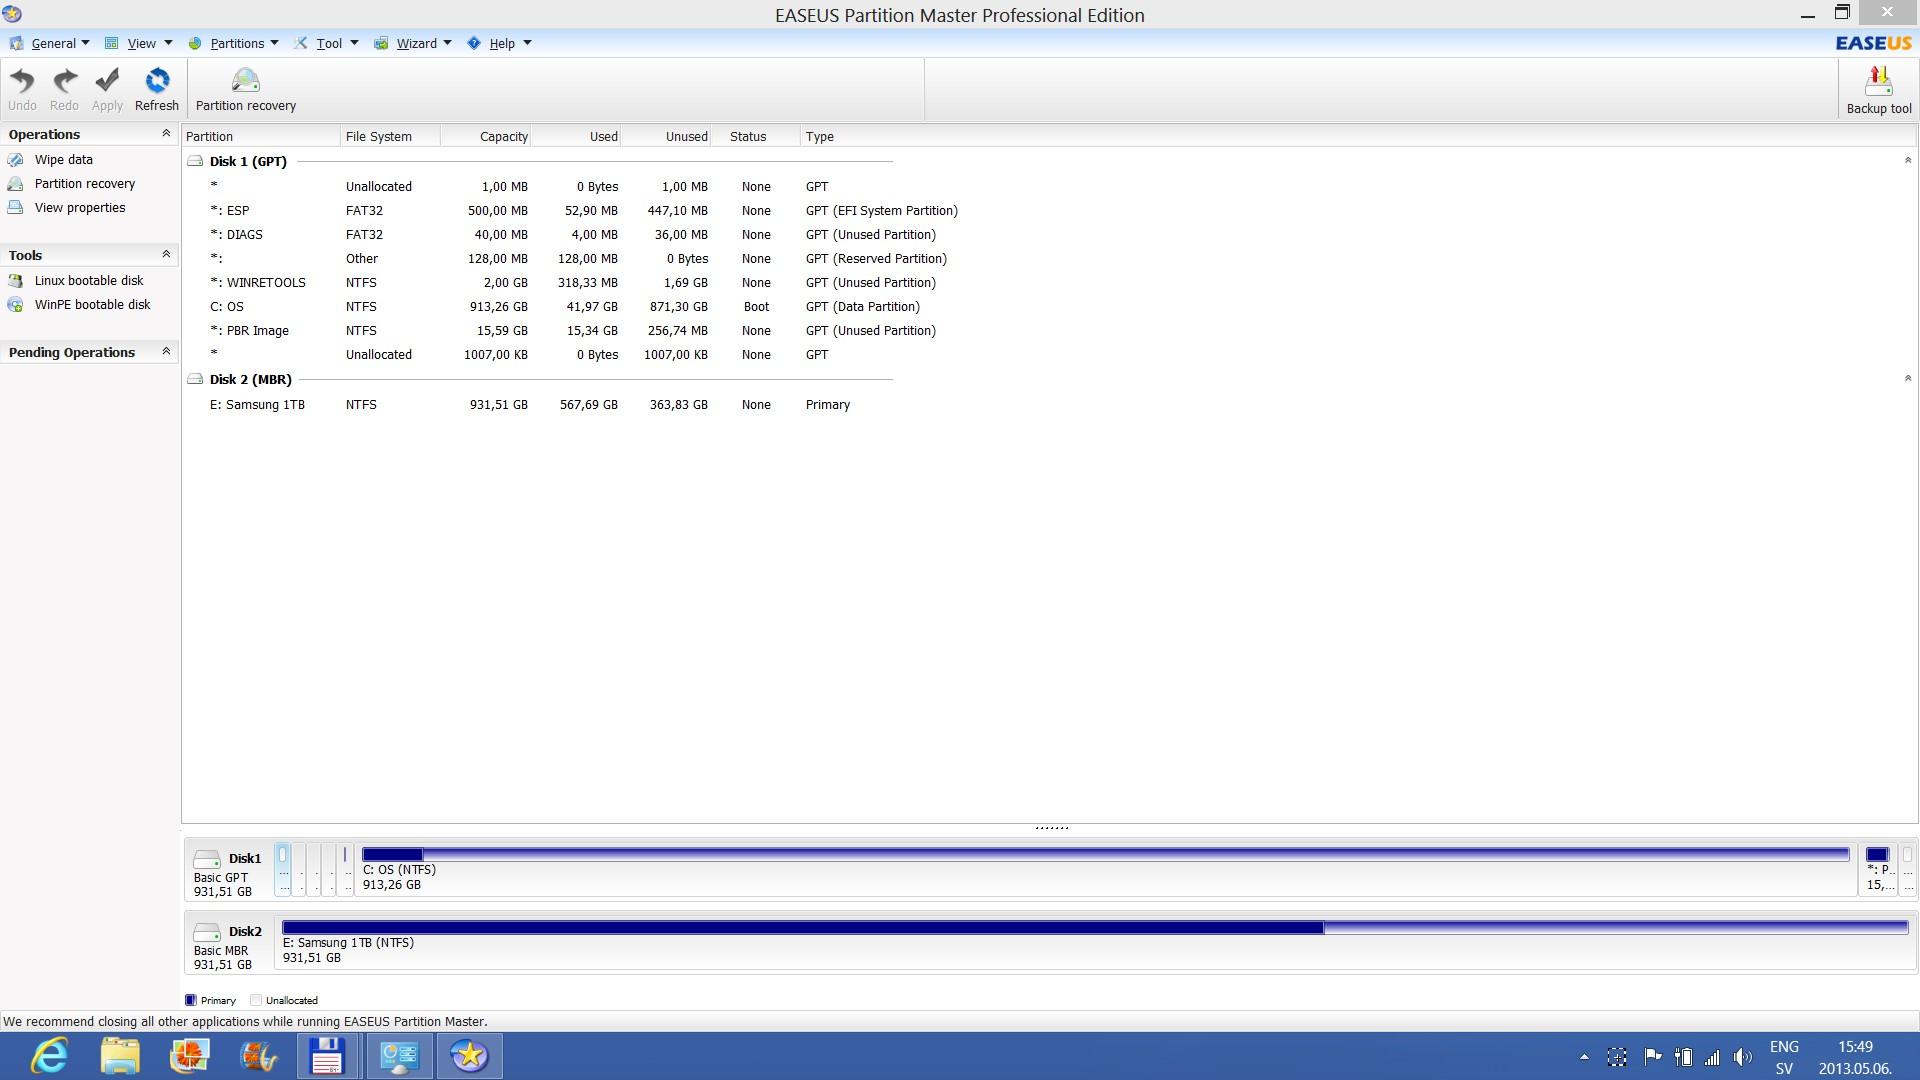1920x1080 pixels.
Task: Collapse the Disk 1 (GPT) partition group
Action: [x=1907, y=160]
